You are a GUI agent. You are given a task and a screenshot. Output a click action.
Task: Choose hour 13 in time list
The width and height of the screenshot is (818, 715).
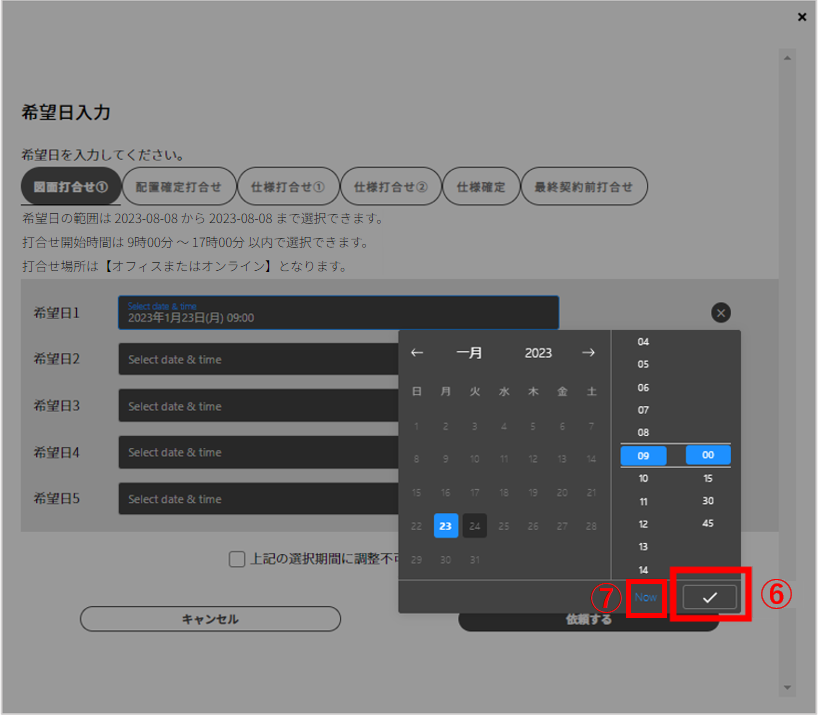pyautogui.click(x=643, y=547)
